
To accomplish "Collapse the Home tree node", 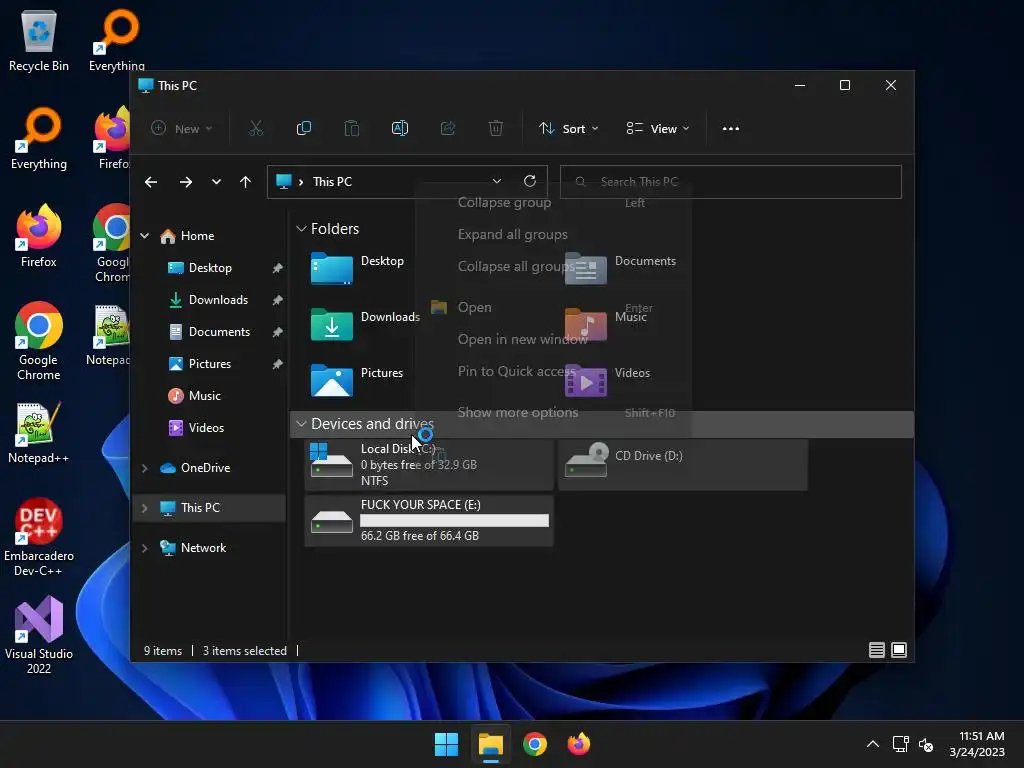I will pyautogui.click(x=144, y=236).
